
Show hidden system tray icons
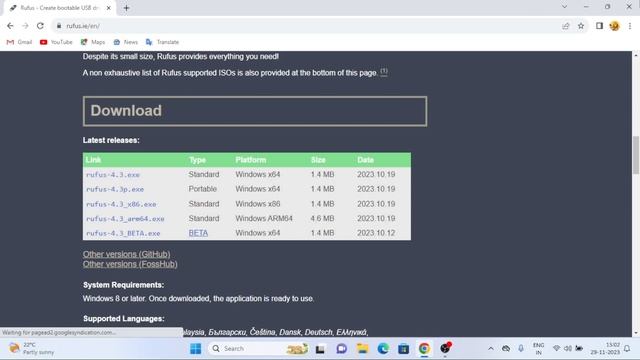pyautogui.click(x=491, y=349)
